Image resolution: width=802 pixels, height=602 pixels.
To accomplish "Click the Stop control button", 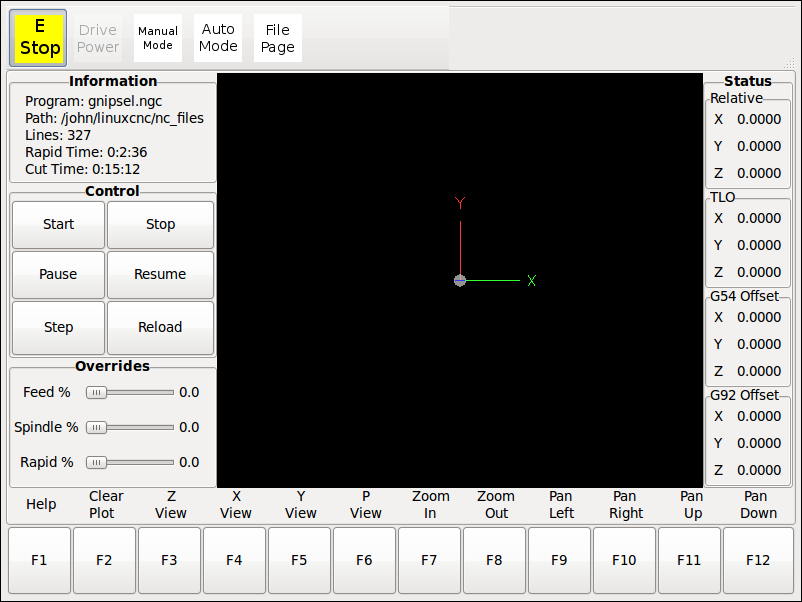I will [x=161, y=225].
